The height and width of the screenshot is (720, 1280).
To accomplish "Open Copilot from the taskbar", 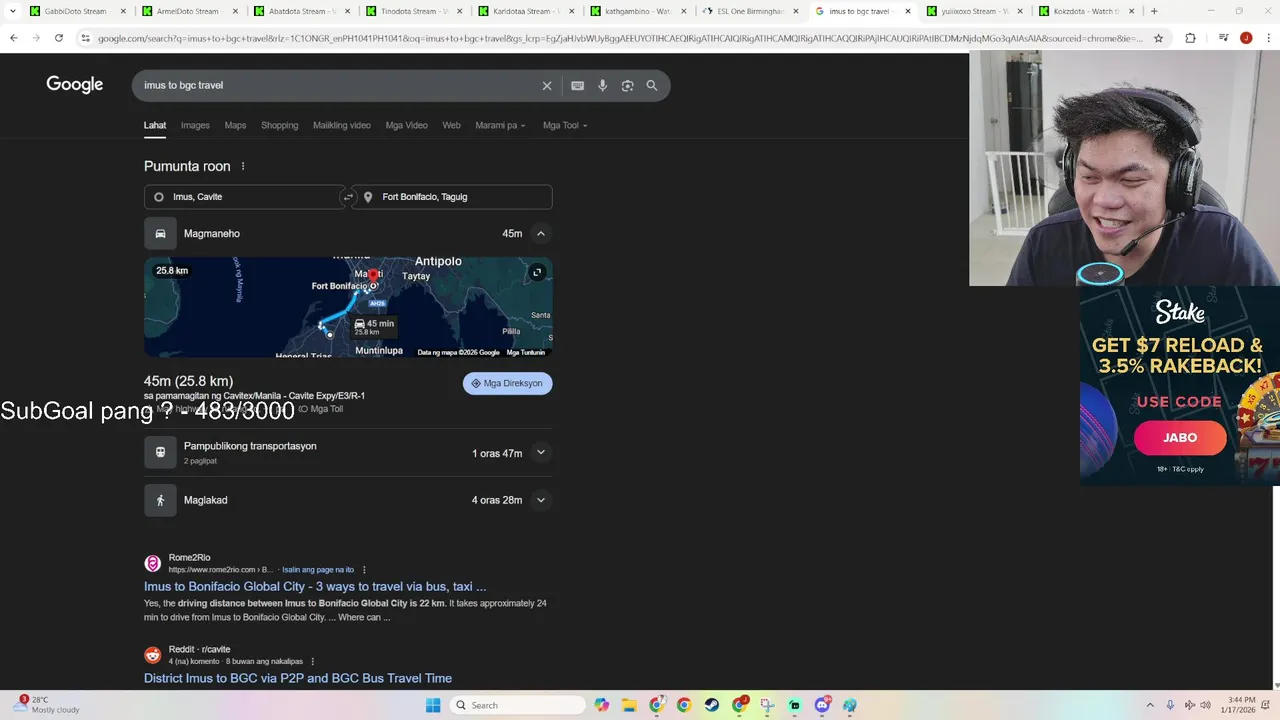I will pos(602,705).
